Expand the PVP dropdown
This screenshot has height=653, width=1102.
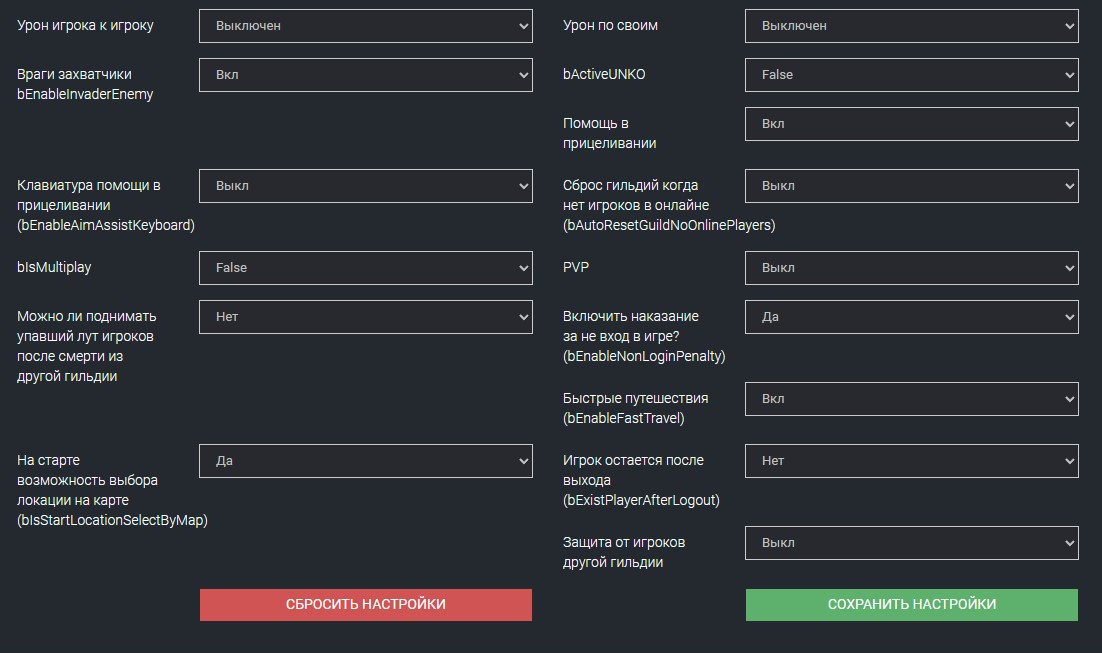click(912, 268)
